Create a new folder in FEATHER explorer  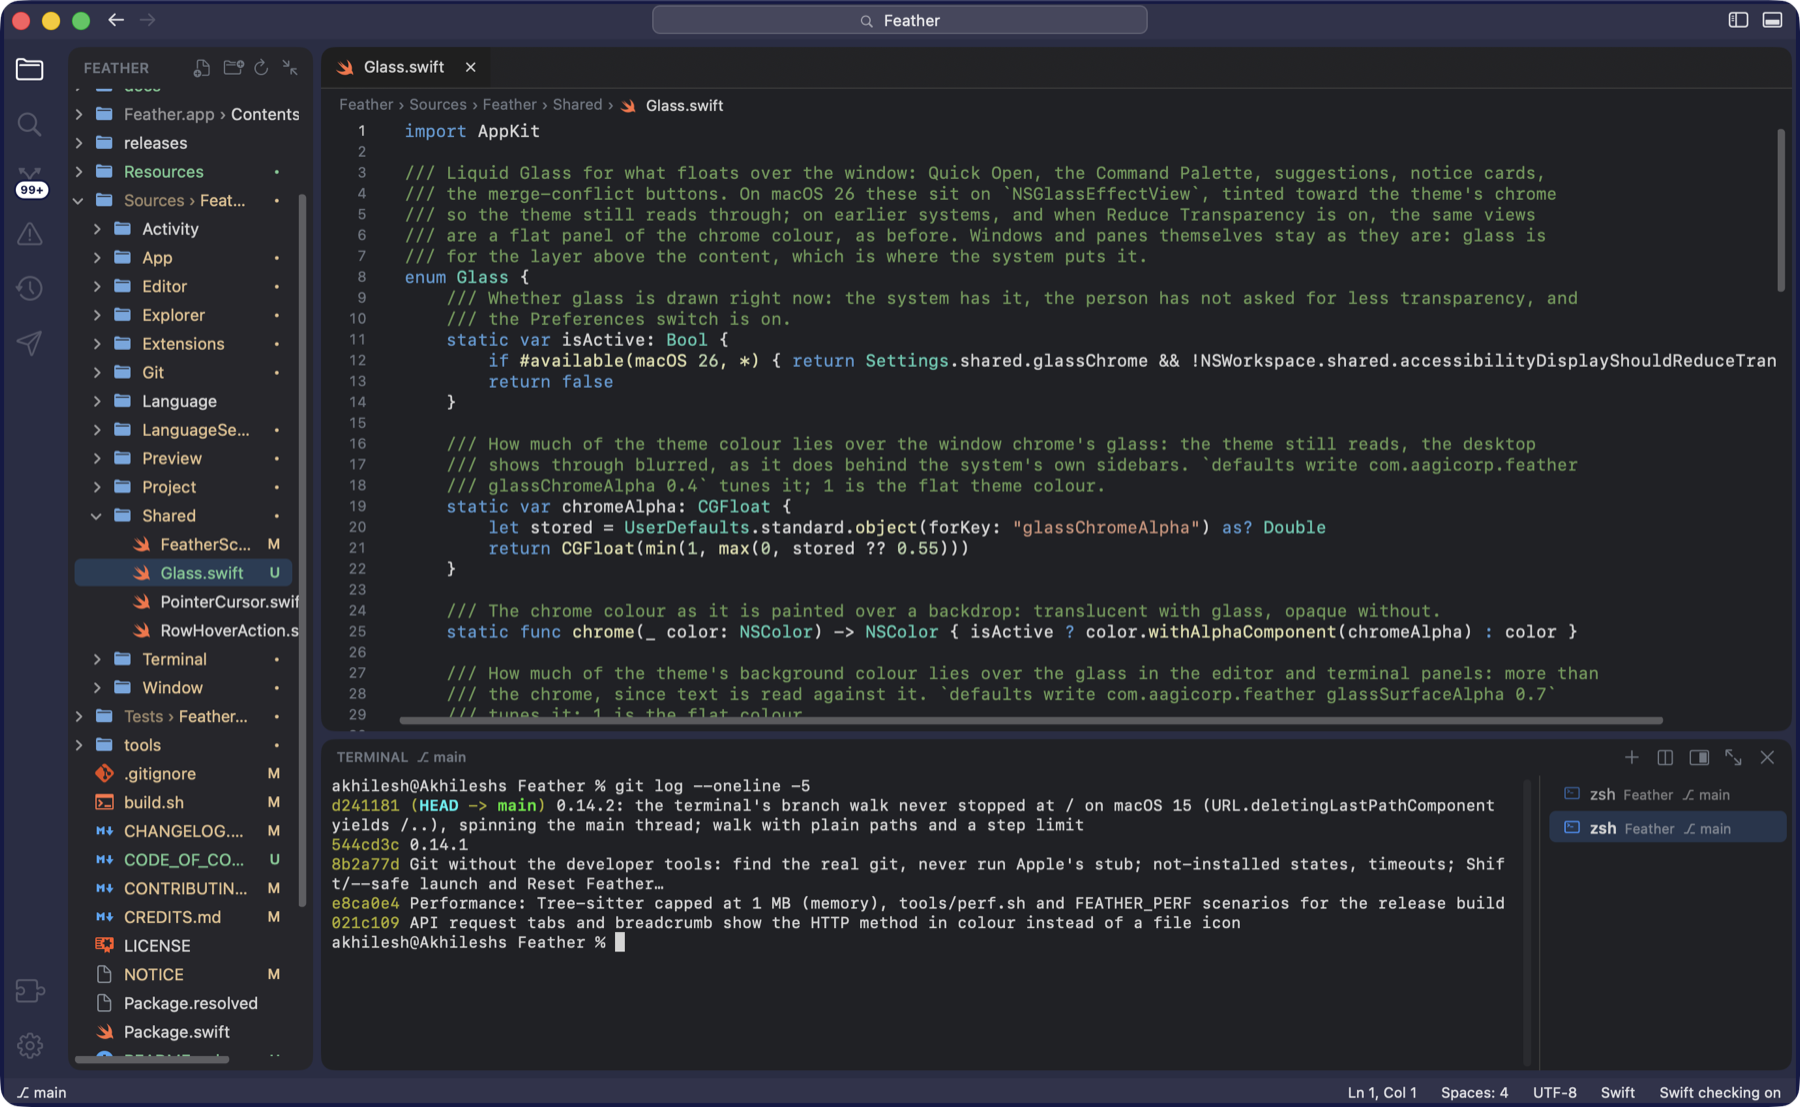233,68
